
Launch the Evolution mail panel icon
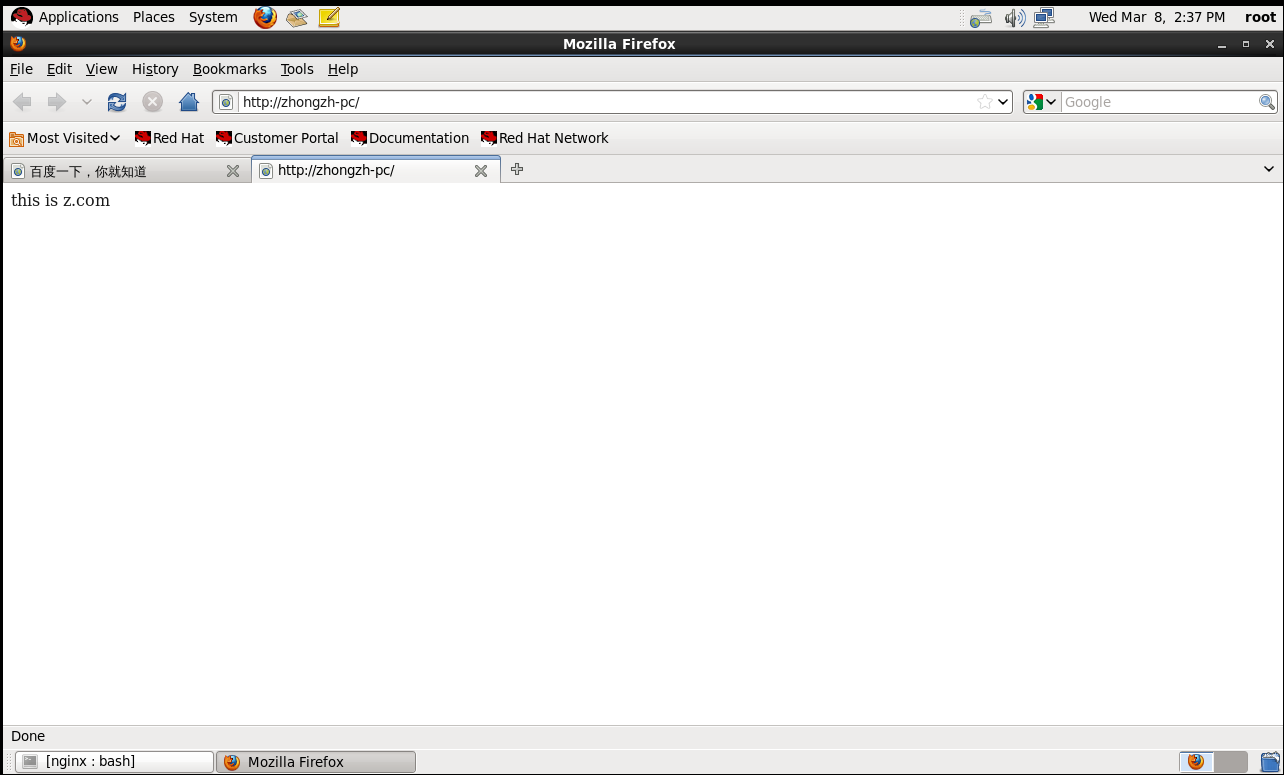pos(297,17)
